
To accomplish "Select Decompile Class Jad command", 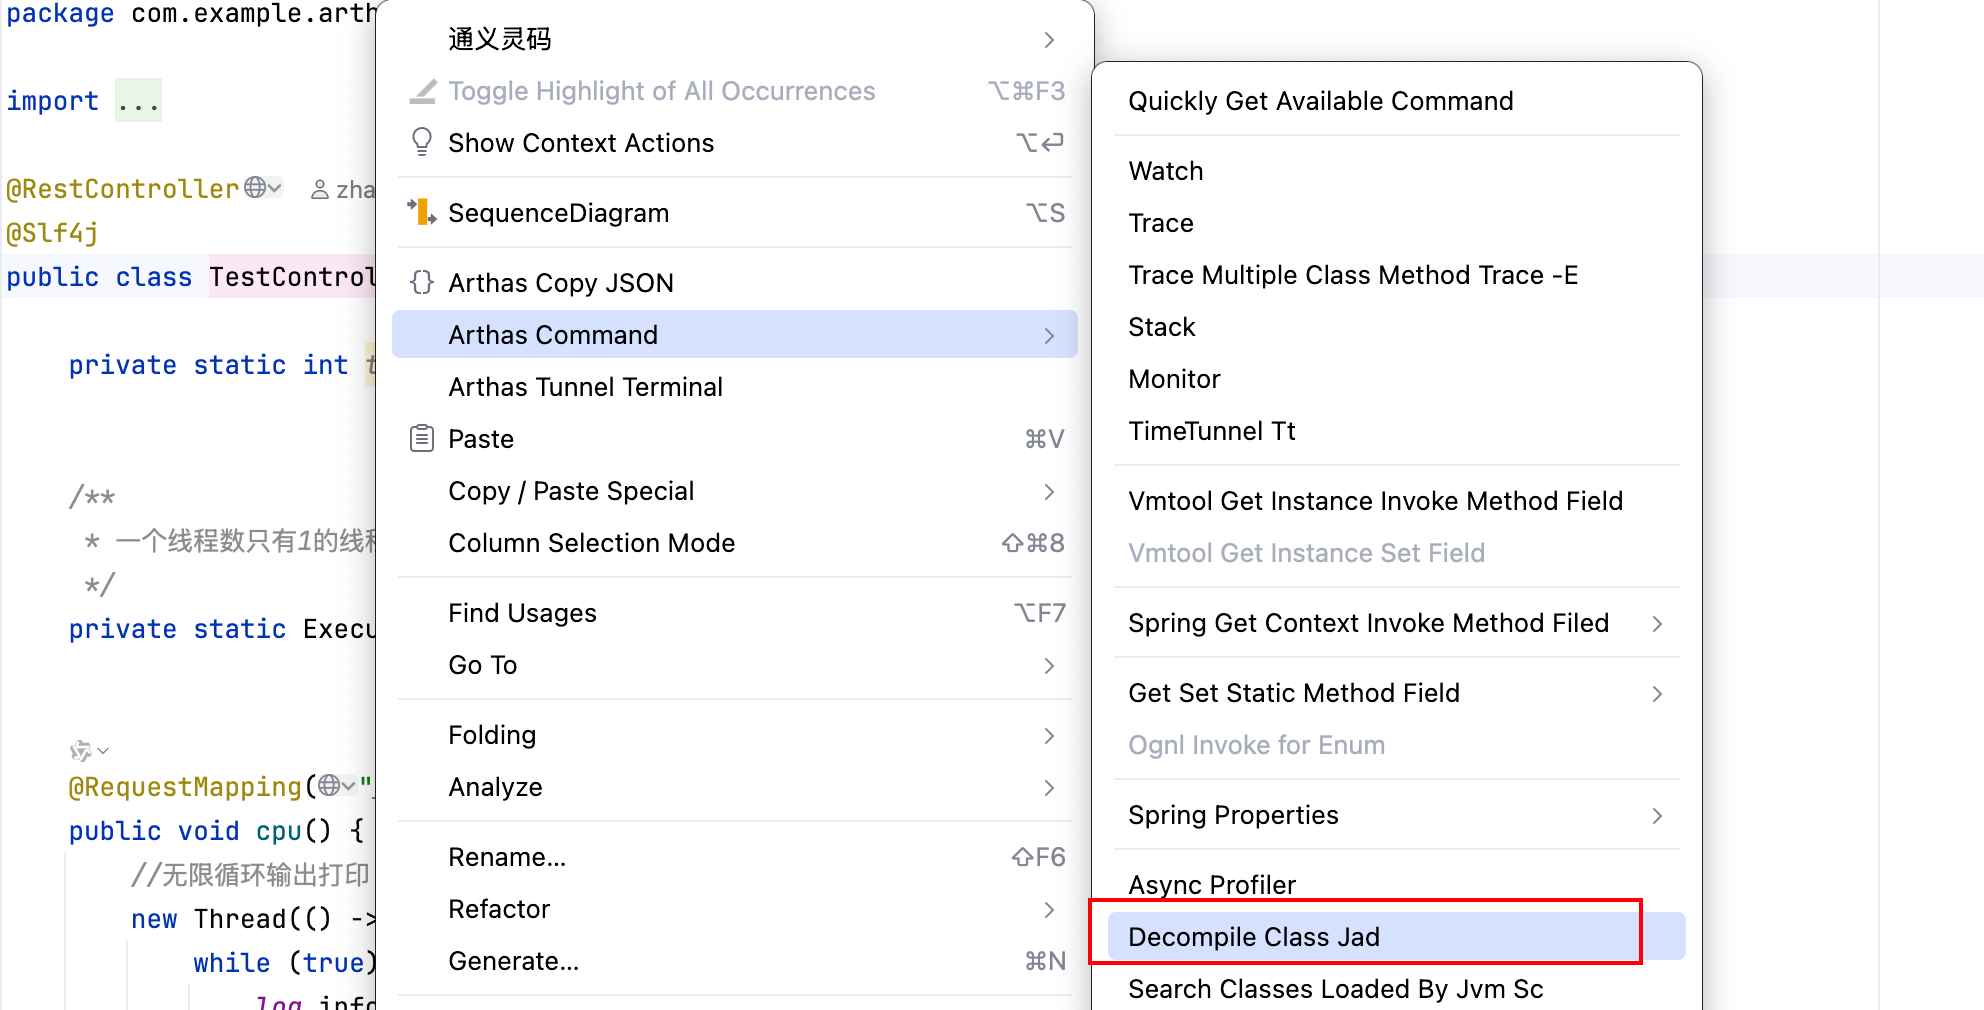I will 1253,937.
